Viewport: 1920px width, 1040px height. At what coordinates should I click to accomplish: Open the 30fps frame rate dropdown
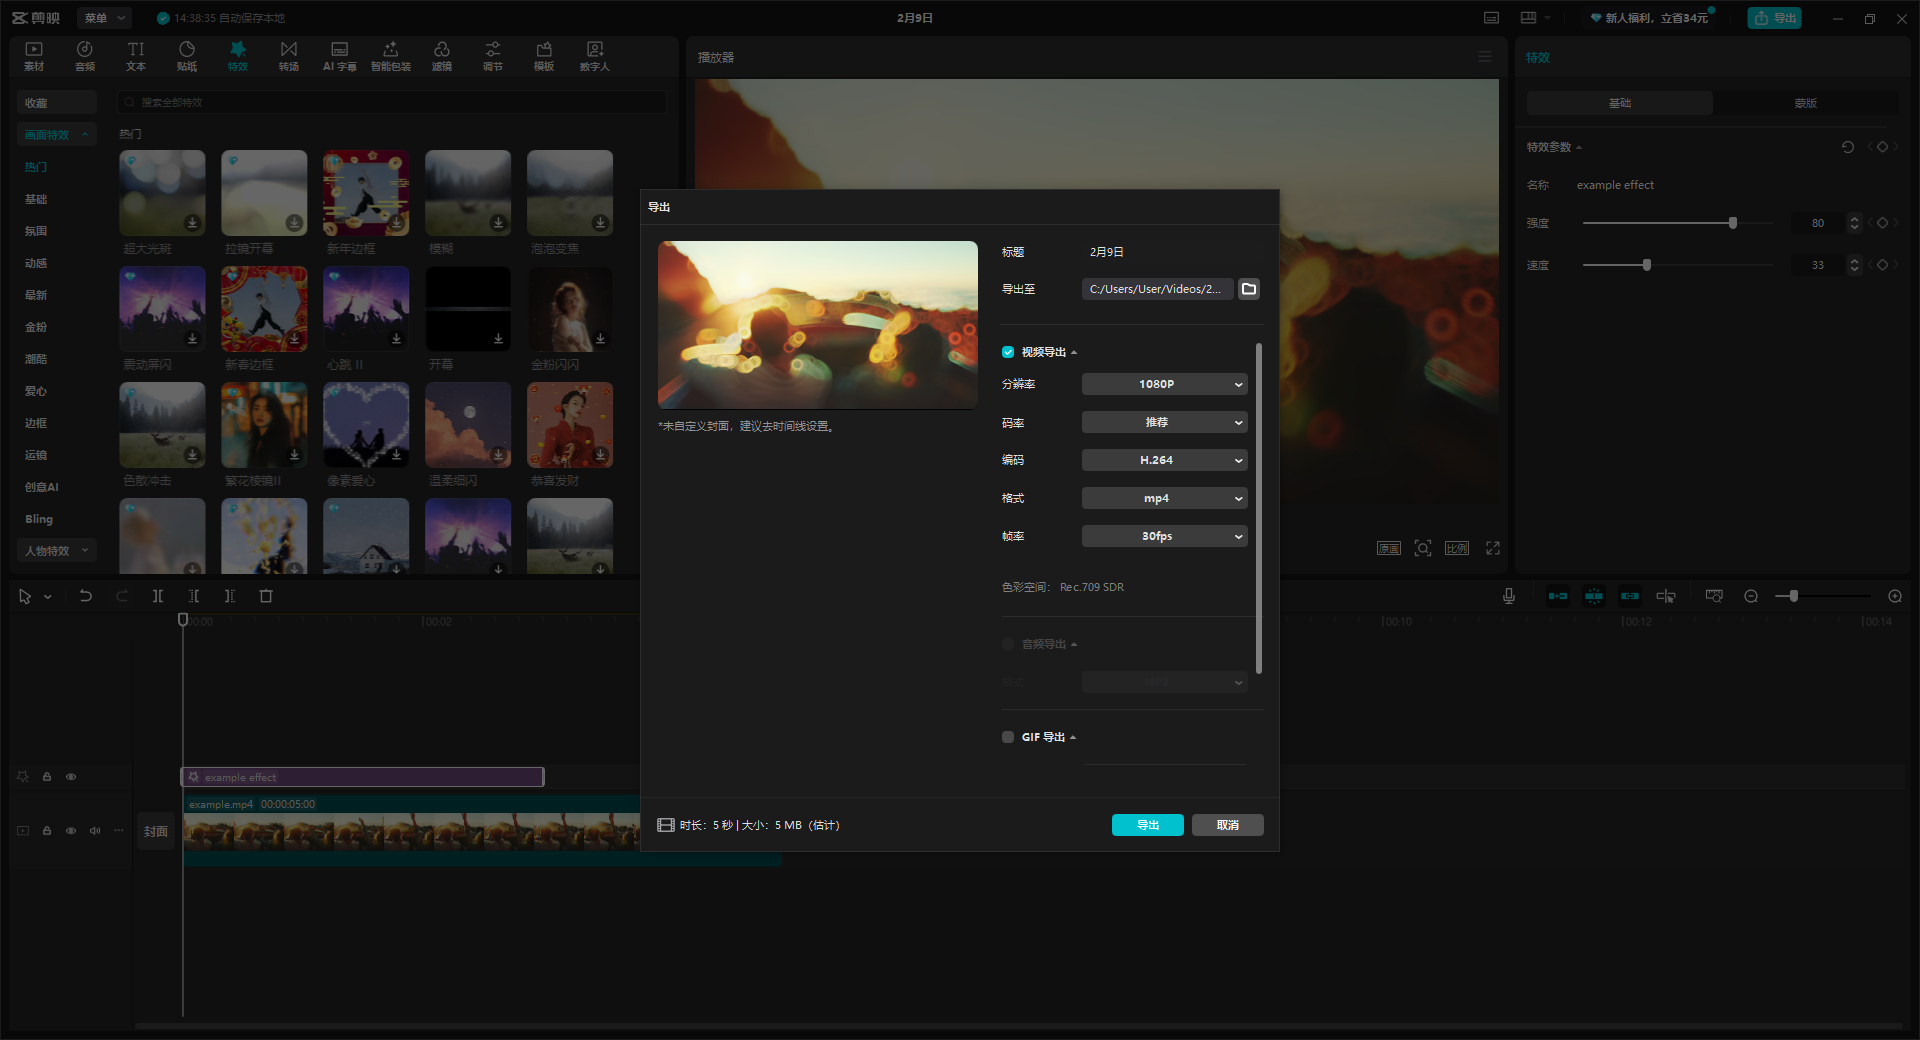pyautogui.click(x=1164, y=536)
